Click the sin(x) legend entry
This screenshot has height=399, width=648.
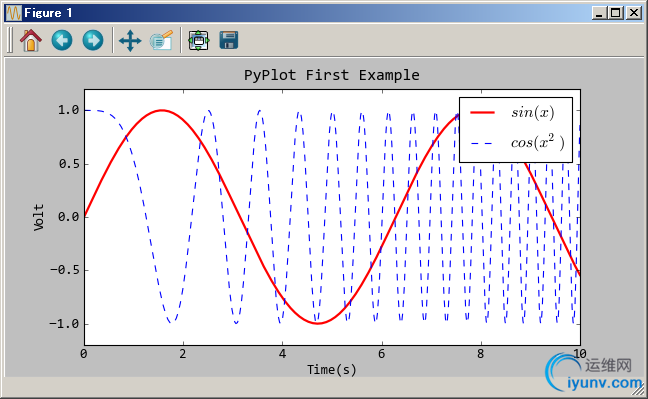pos(533,112)
